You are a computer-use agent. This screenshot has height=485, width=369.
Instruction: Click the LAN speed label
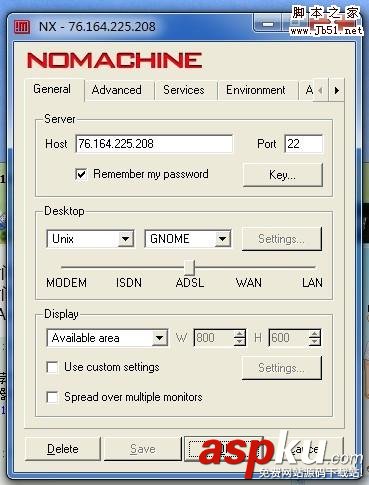[312, 283]
